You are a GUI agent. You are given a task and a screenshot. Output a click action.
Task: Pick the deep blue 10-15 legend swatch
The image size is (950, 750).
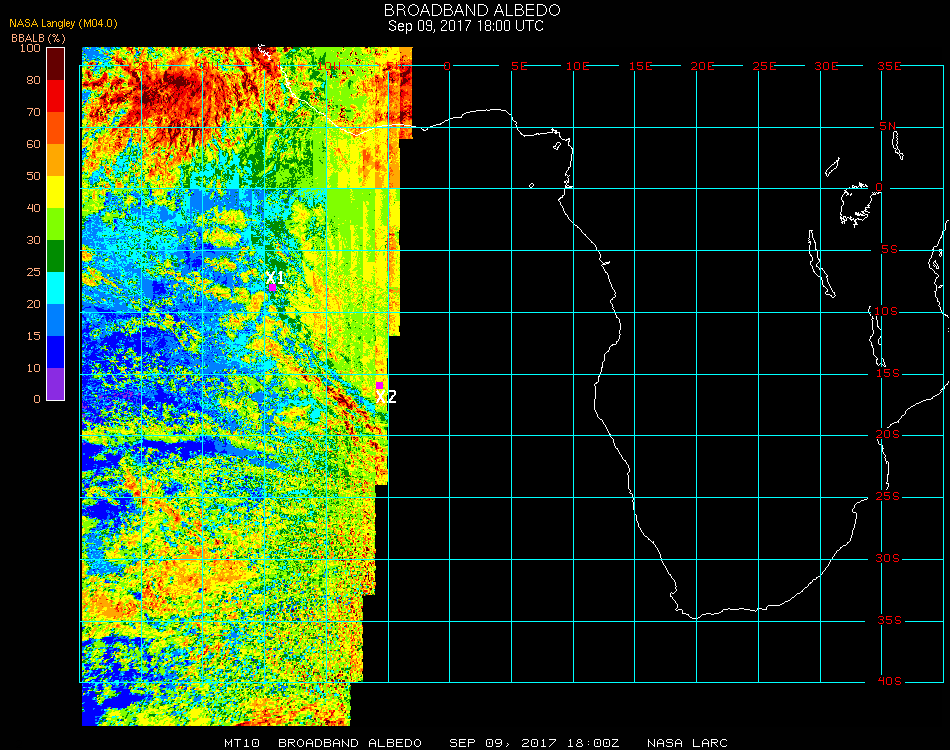click(56, 352)
